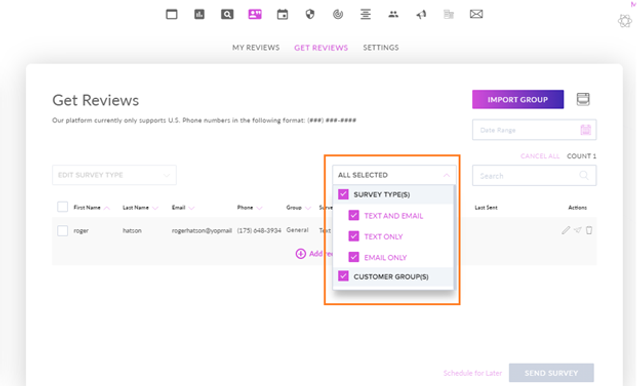Click the Actions column header
640x386 pixels.
578,208
